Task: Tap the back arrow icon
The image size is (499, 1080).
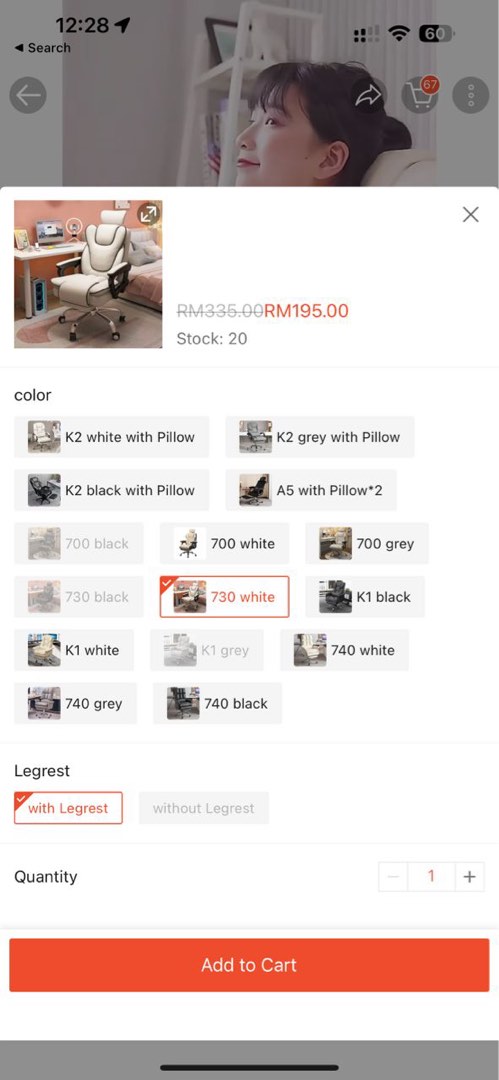Action: click(x=28, y=95)
